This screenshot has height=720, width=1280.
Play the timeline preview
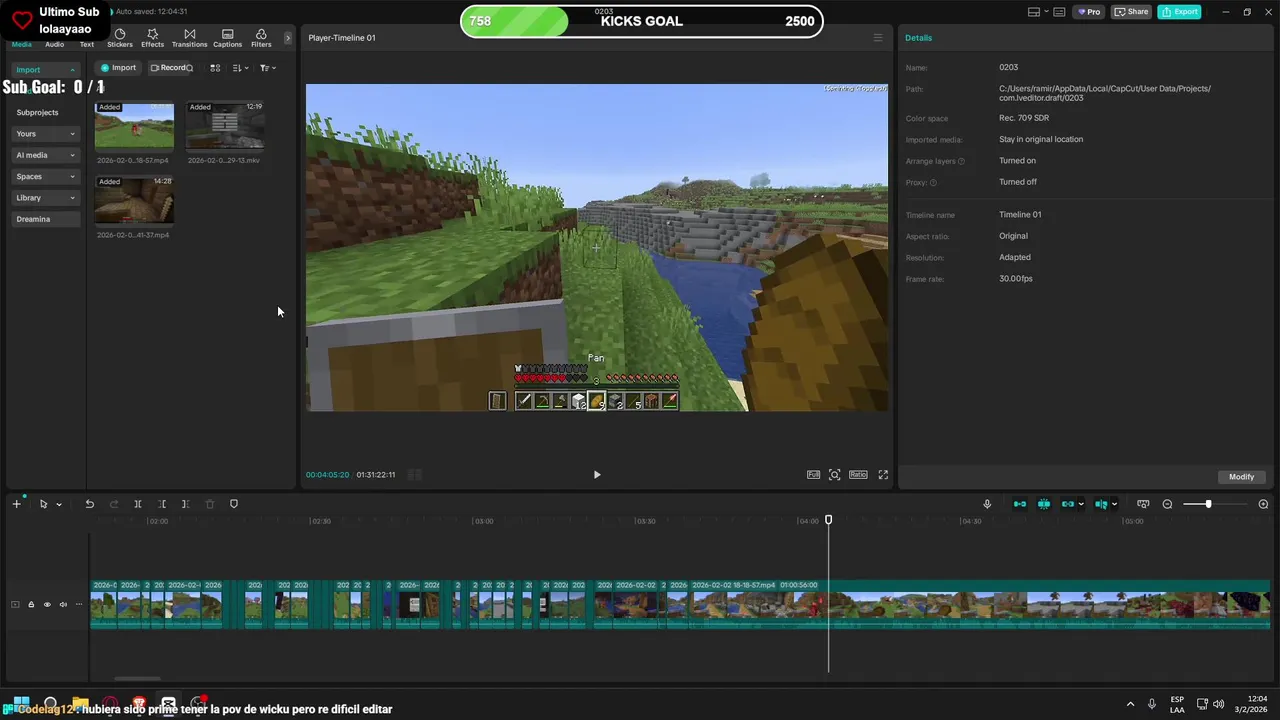597,475
